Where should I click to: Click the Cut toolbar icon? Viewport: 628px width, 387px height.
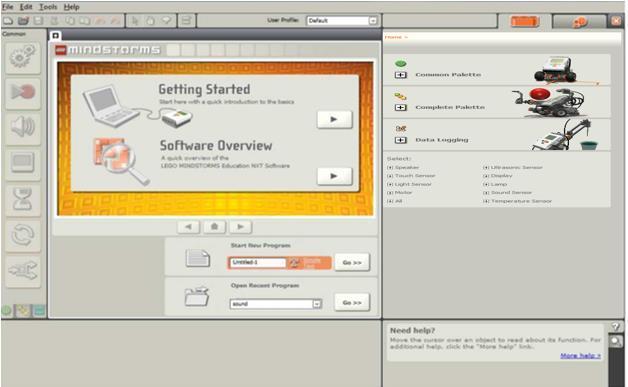tap(54, 20)
